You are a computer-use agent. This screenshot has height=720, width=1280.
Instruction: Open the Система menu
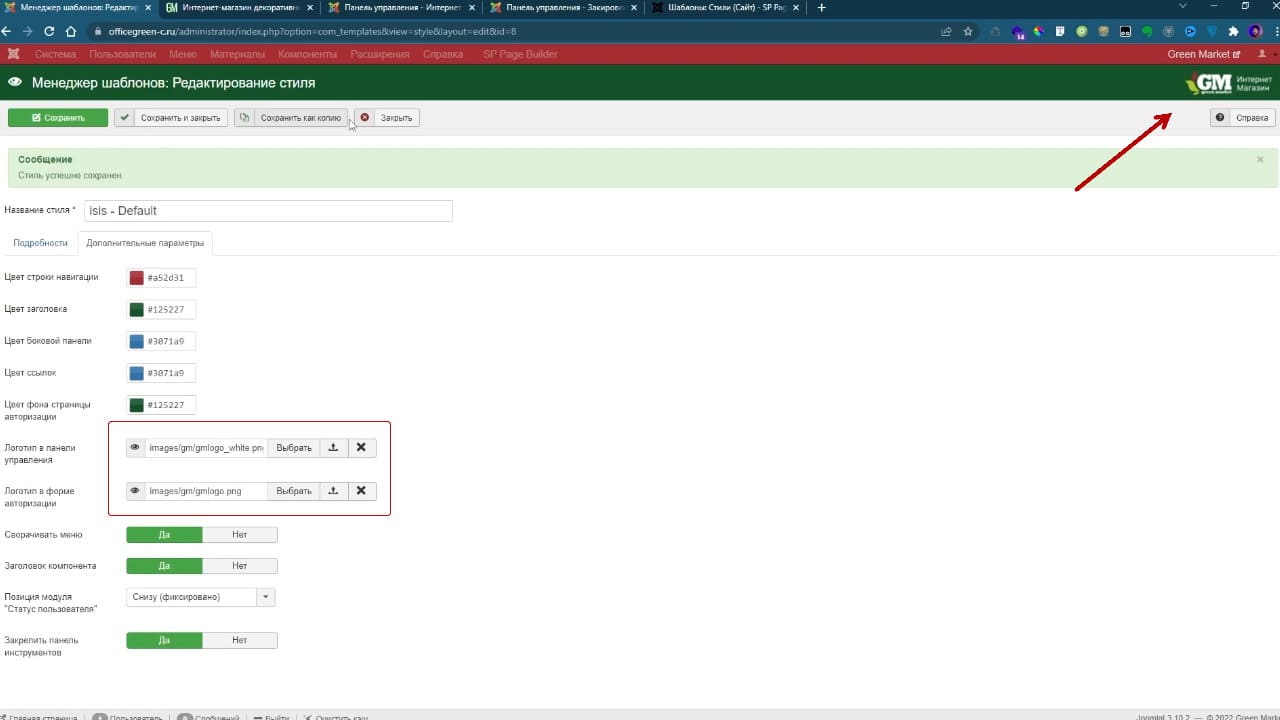click(55, 54)
